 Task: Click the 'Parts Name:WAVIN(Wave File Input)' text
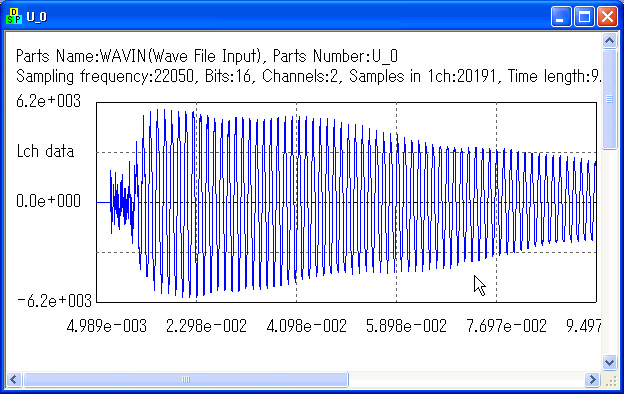click(138, 56)
